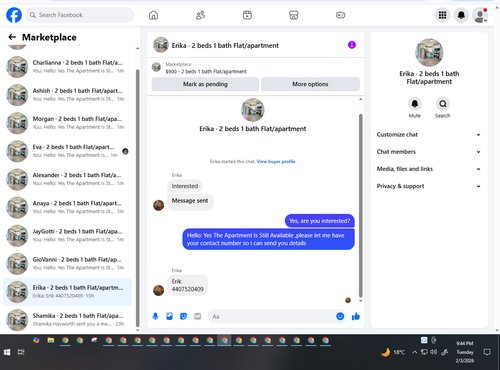Follow the View buyer profile link

[276, 162]
